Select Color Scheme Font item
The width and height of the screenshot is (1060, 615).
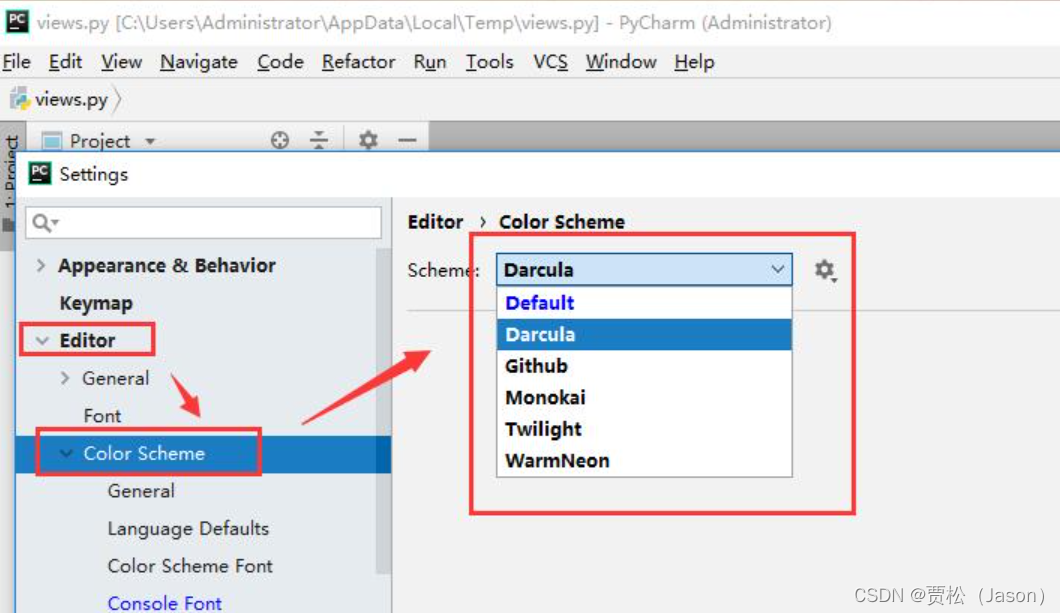pyautogui.click(x=190, y=566)
